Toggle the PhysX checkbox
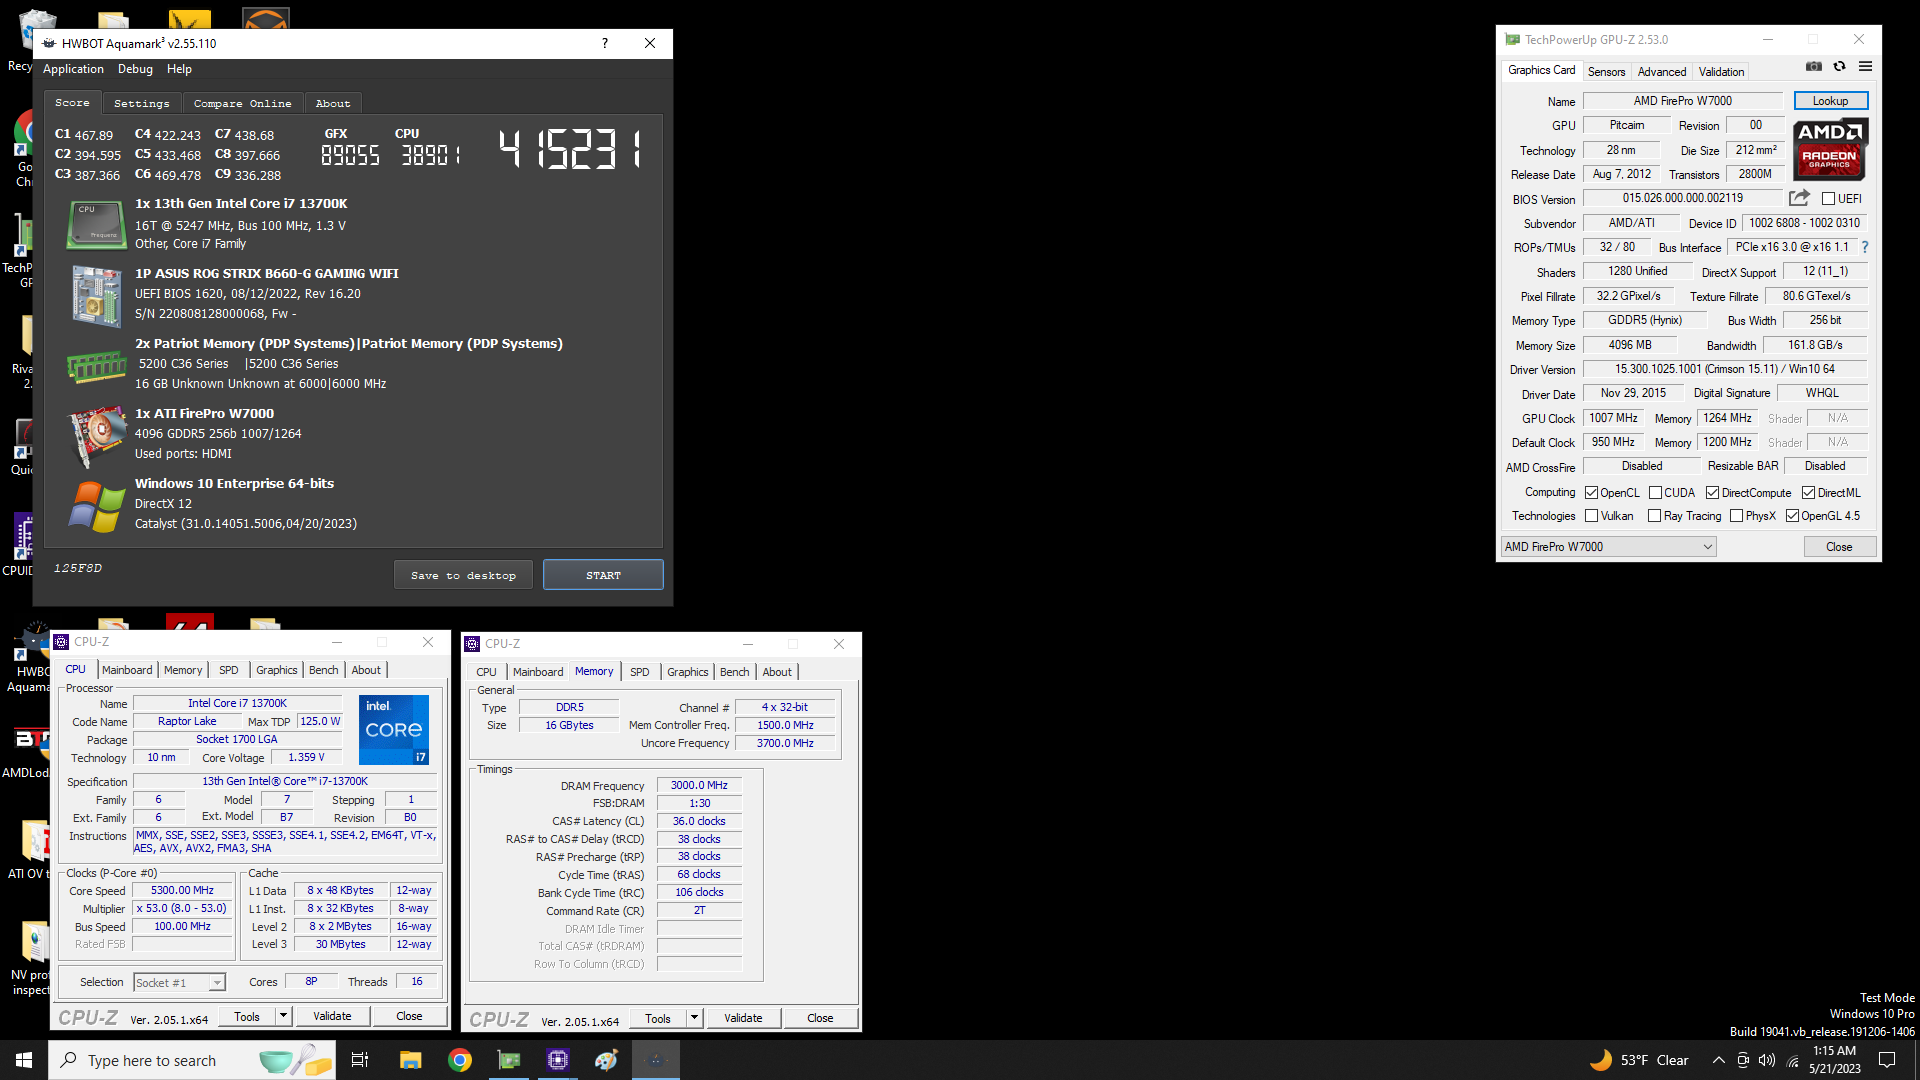 click(1736, 516)
